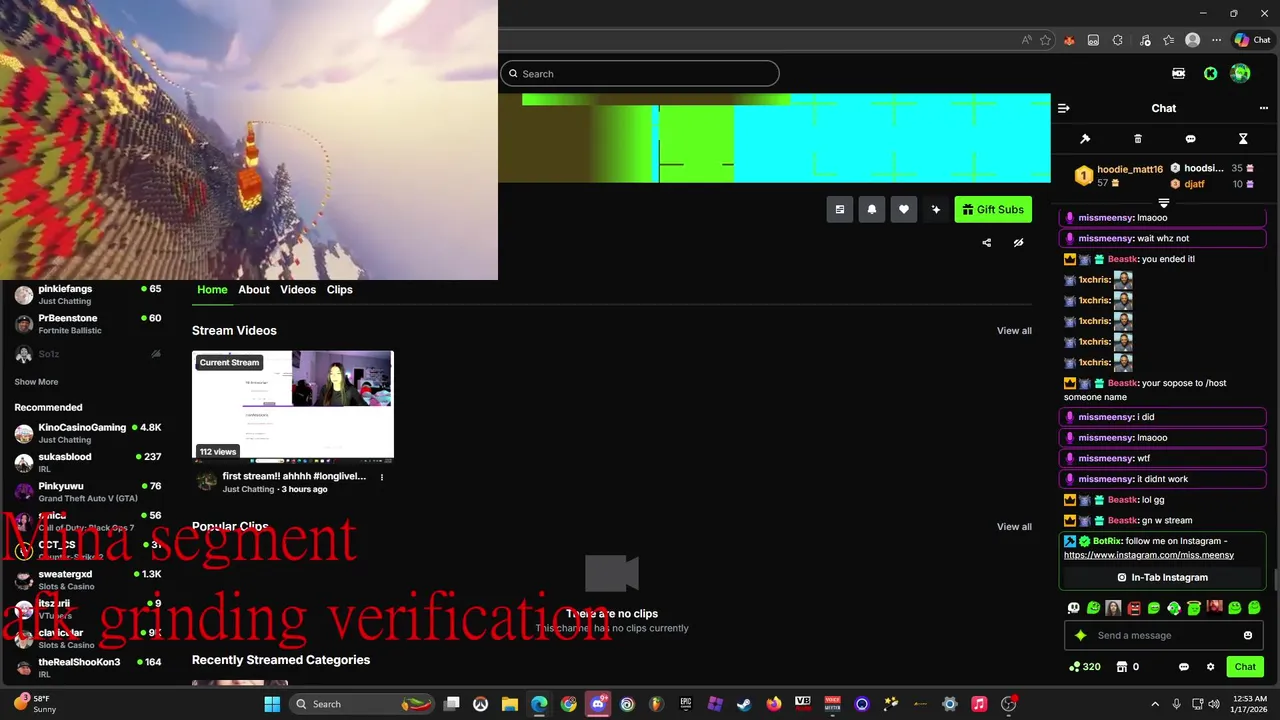The height and width of the screenshot is (720, 1280).
Task: Open sweatergxd recommended channel
Action: (88, 579)
